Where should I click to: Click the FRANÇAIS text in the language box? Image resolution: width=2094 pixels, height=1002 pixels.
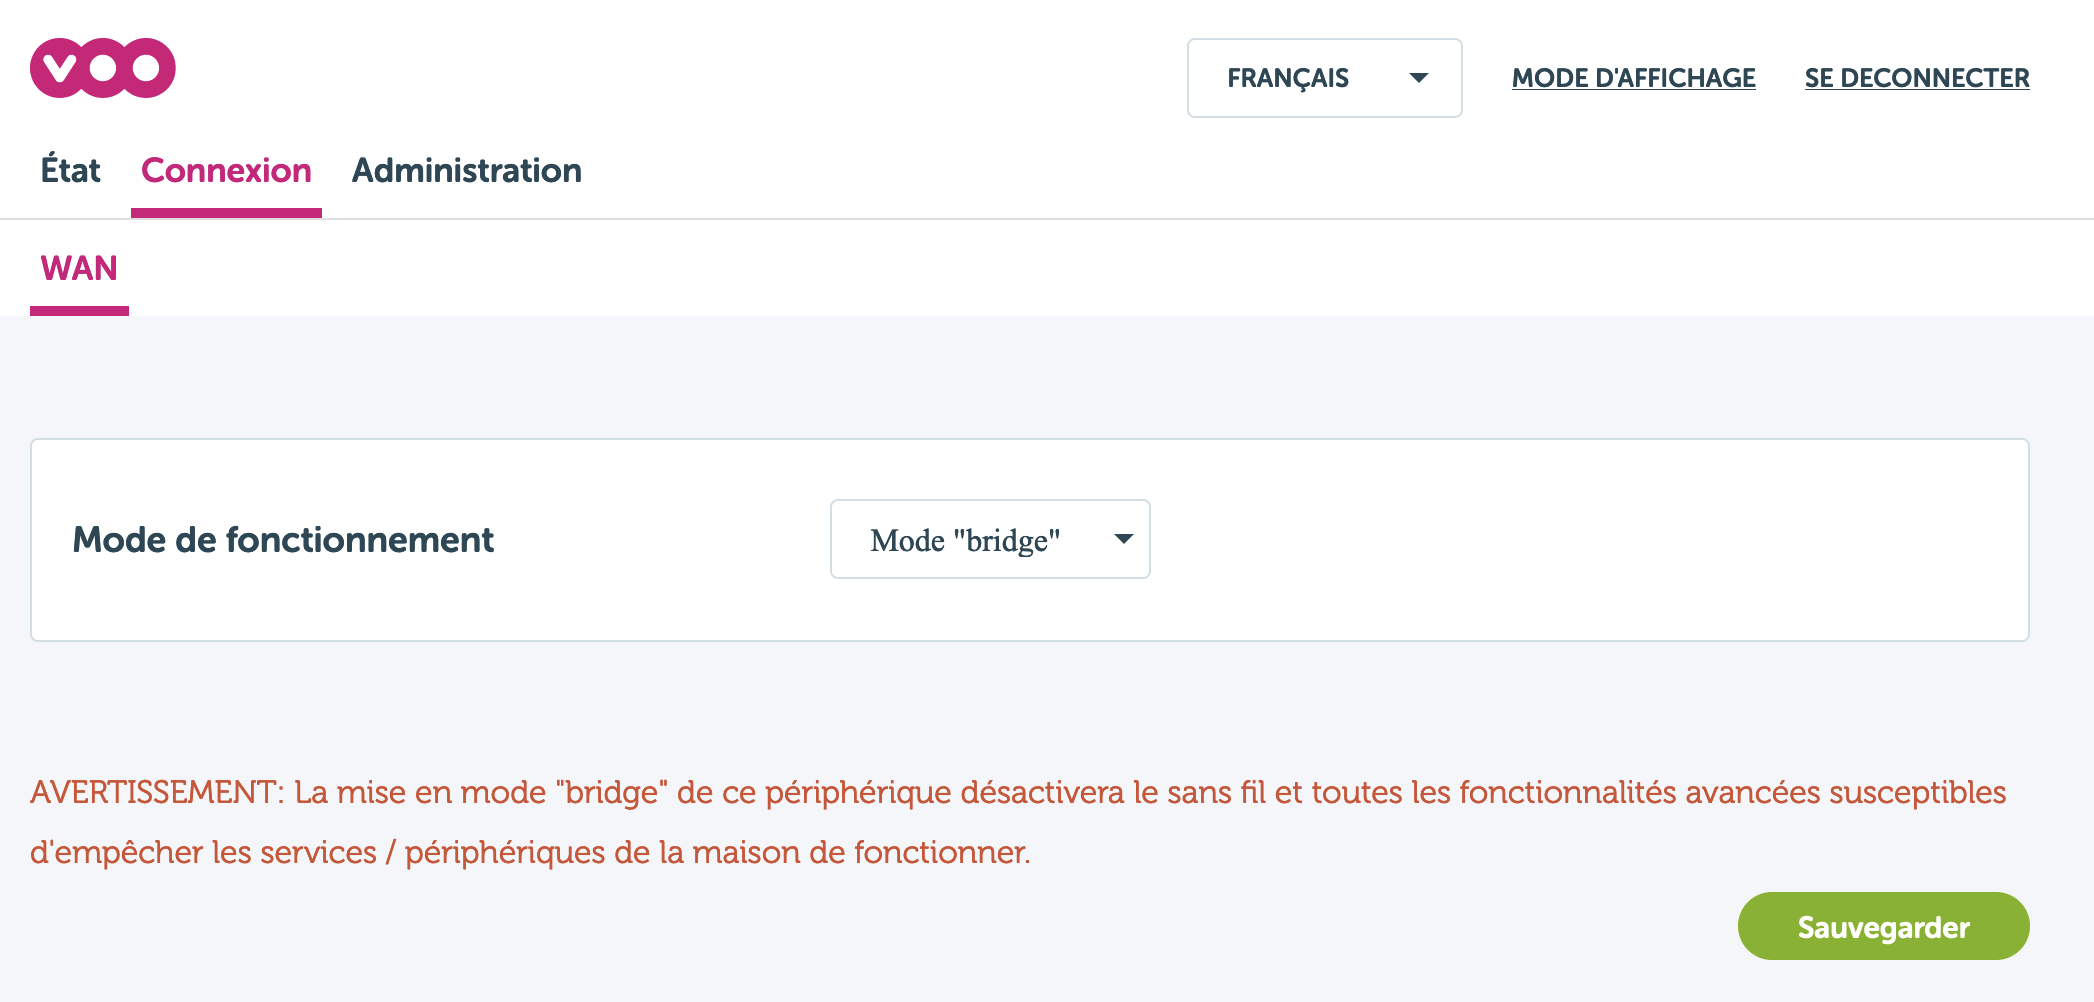pos(1288,78)
